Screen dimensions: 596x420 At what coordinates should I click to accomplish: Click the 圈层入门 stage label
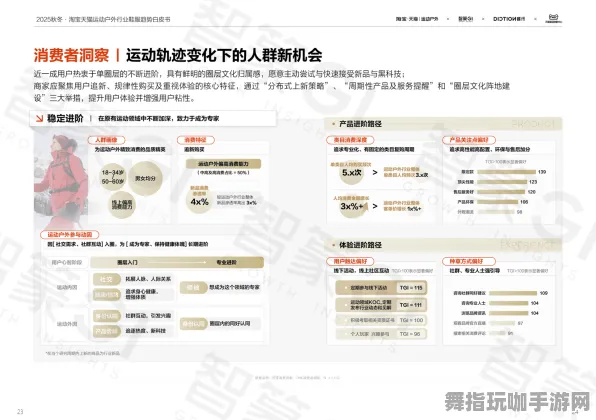(x=127, y=262)
